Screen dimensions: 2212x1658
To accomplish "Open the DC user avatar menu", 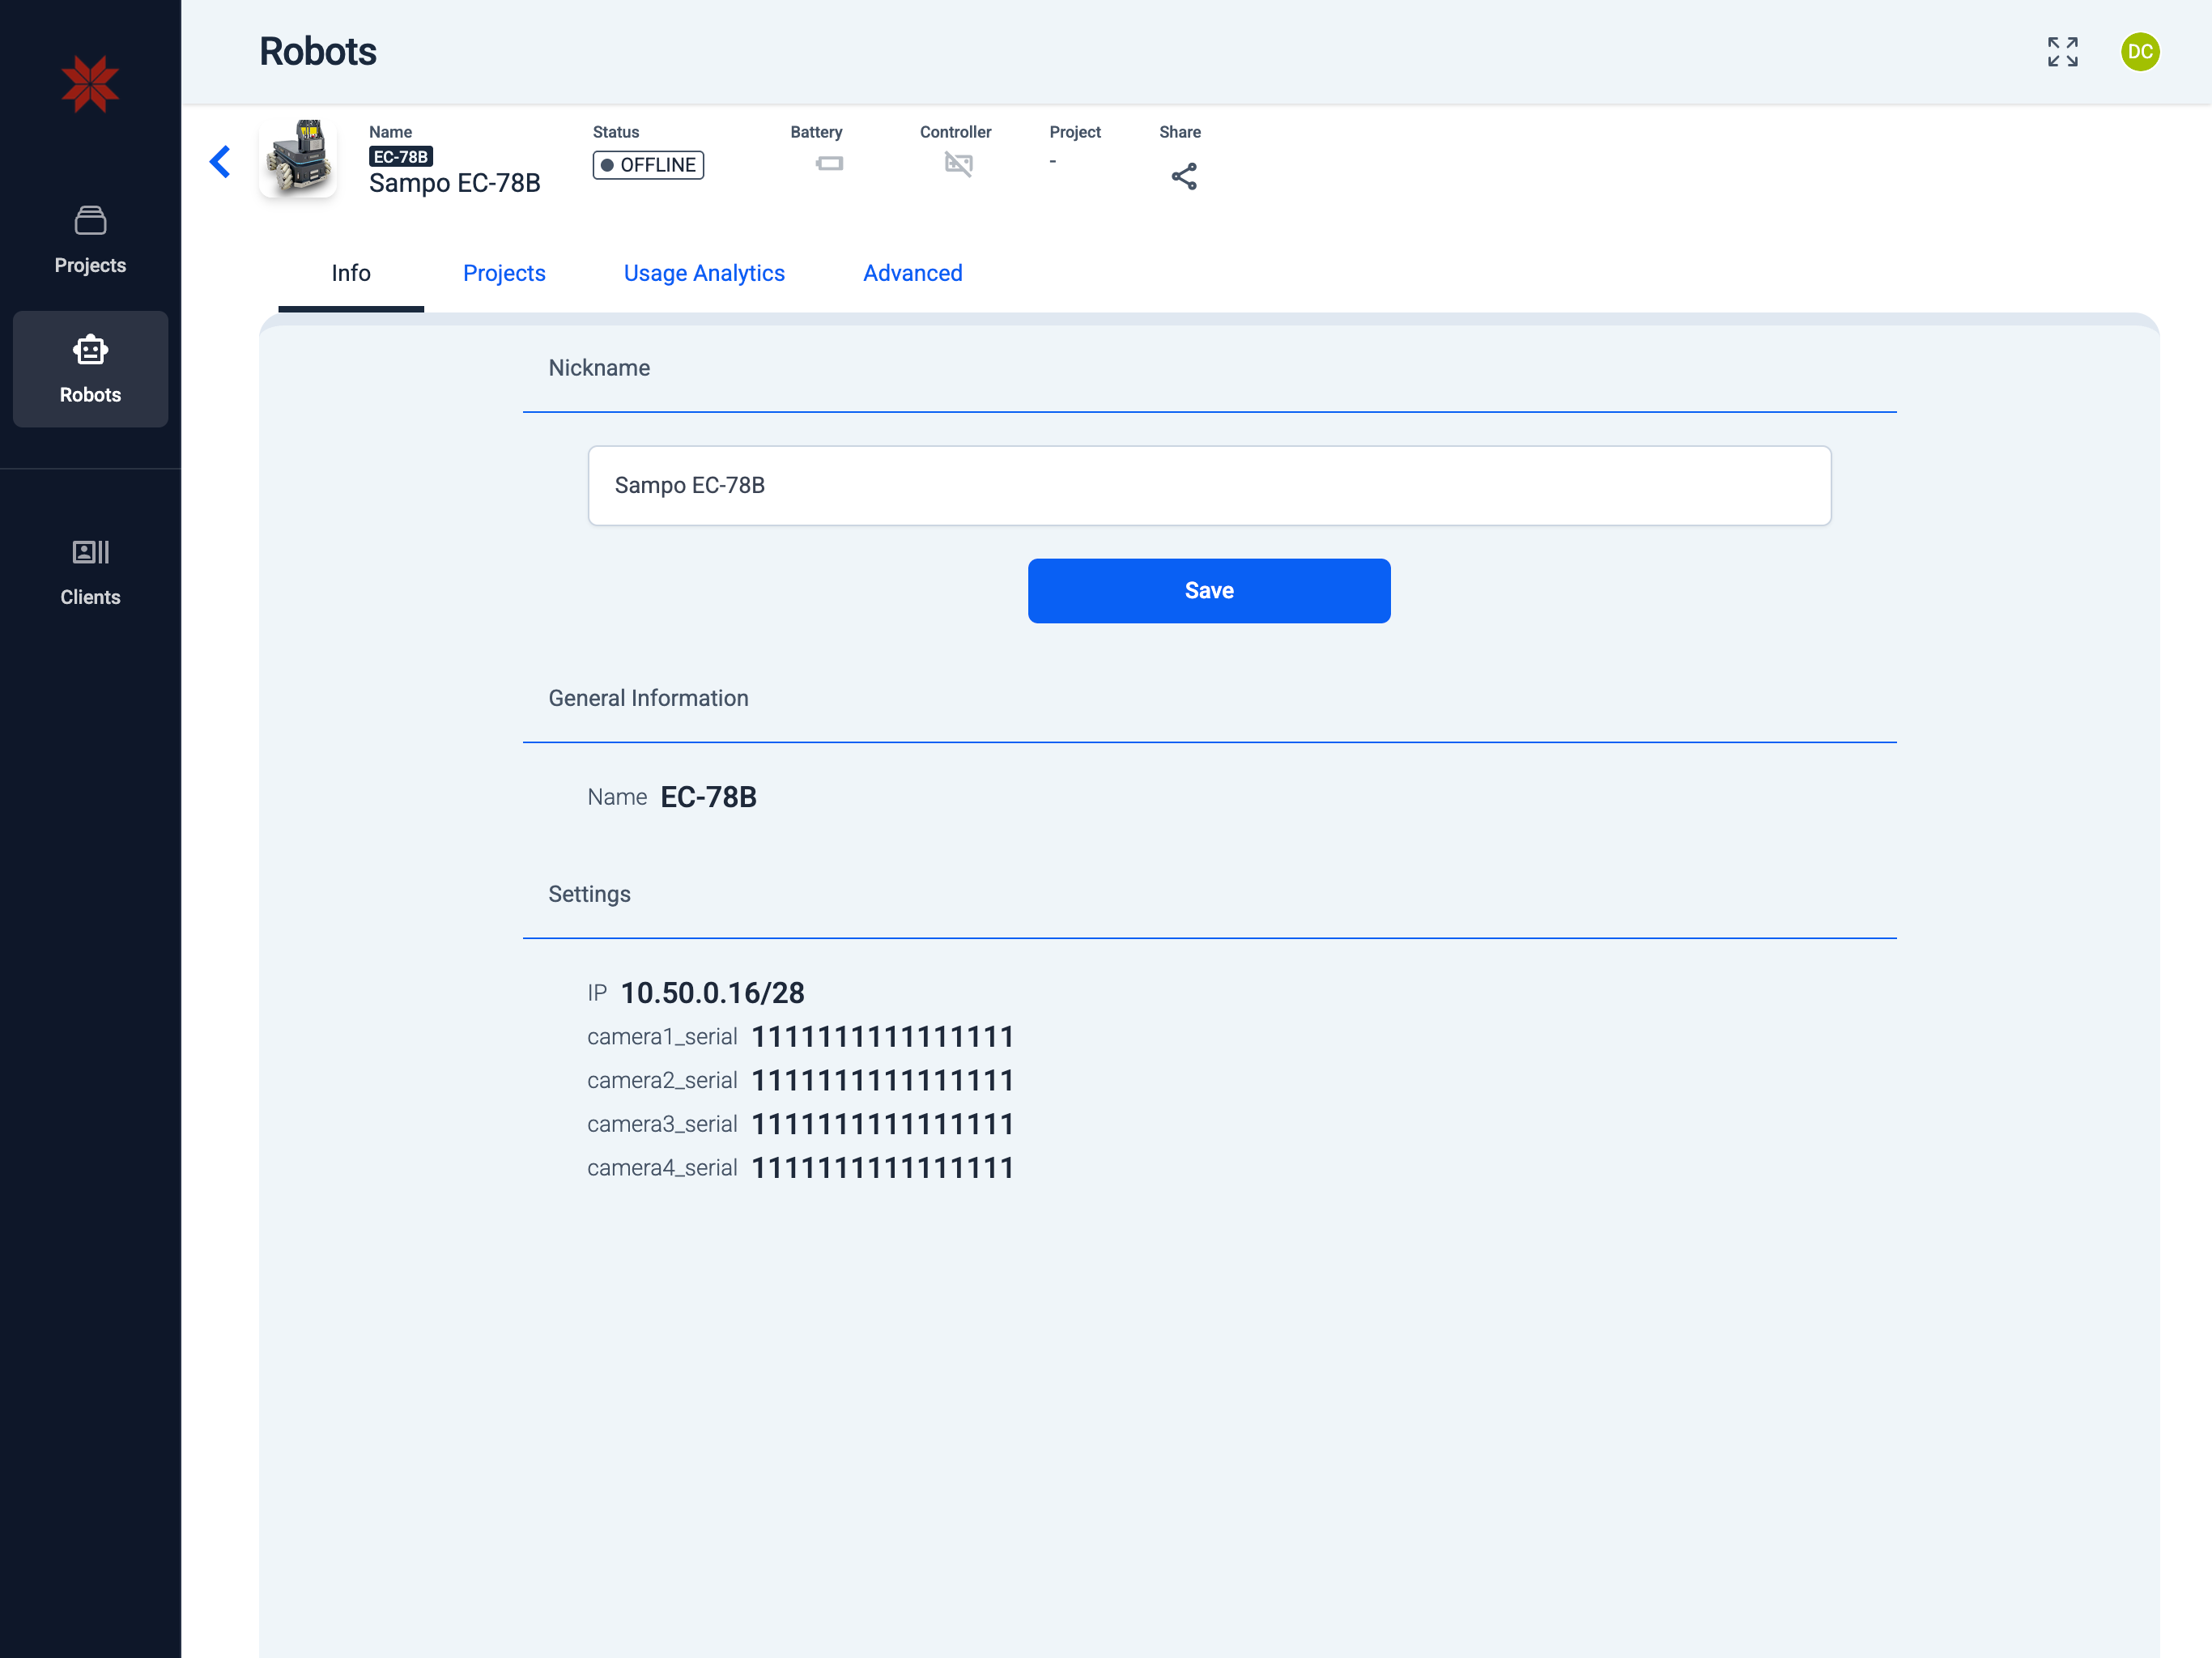I will [x=2139, y=52].
